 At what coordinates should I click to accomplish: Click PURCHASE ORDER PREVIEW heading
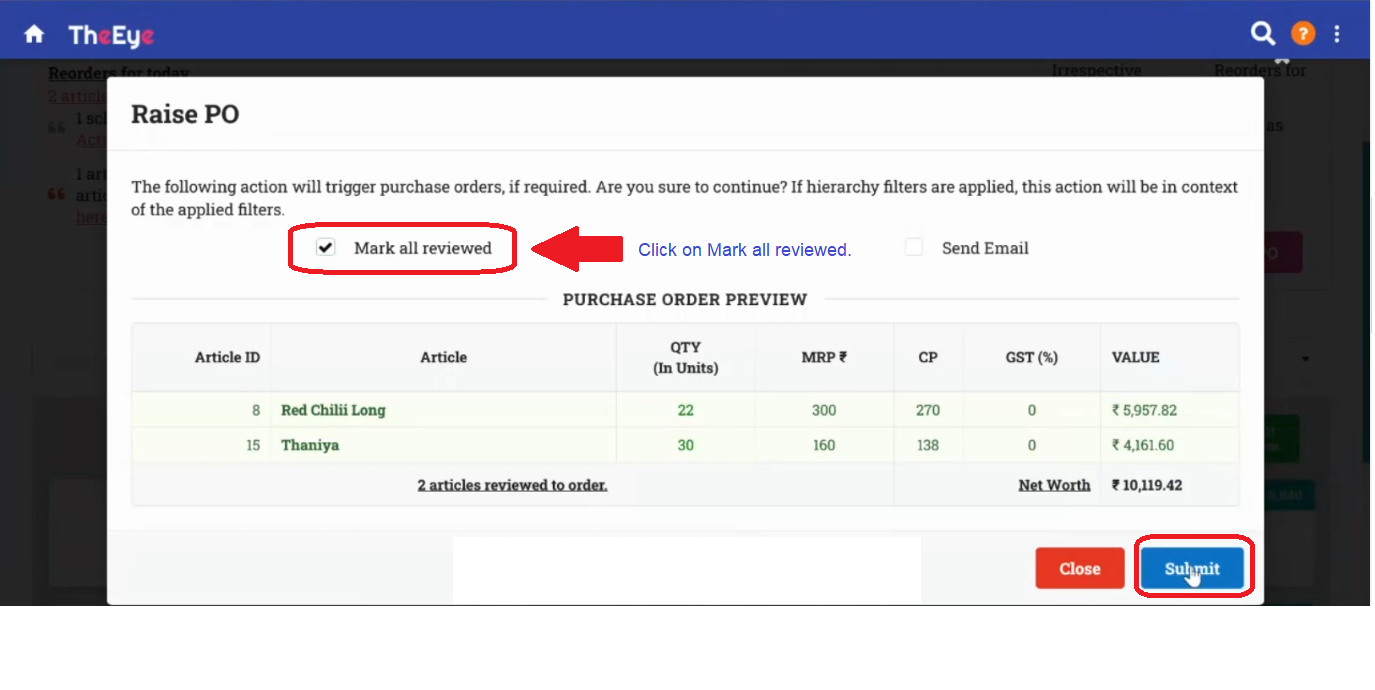click(x=685, y=299)
